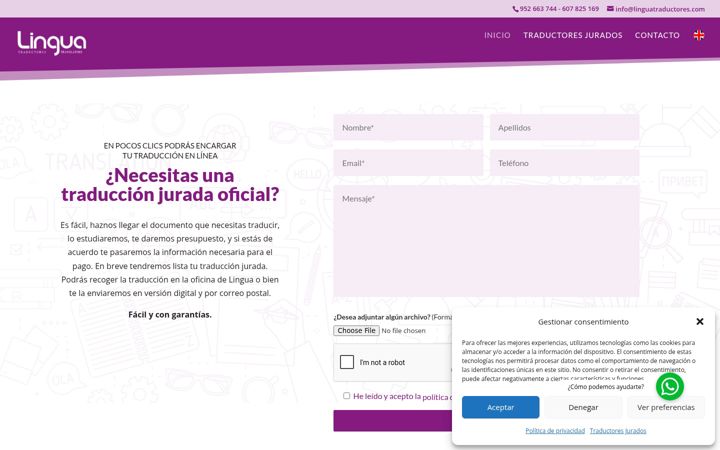Click the Email input field
The width and height of the screenshot is (720, 450).
(x=408, y=163)
